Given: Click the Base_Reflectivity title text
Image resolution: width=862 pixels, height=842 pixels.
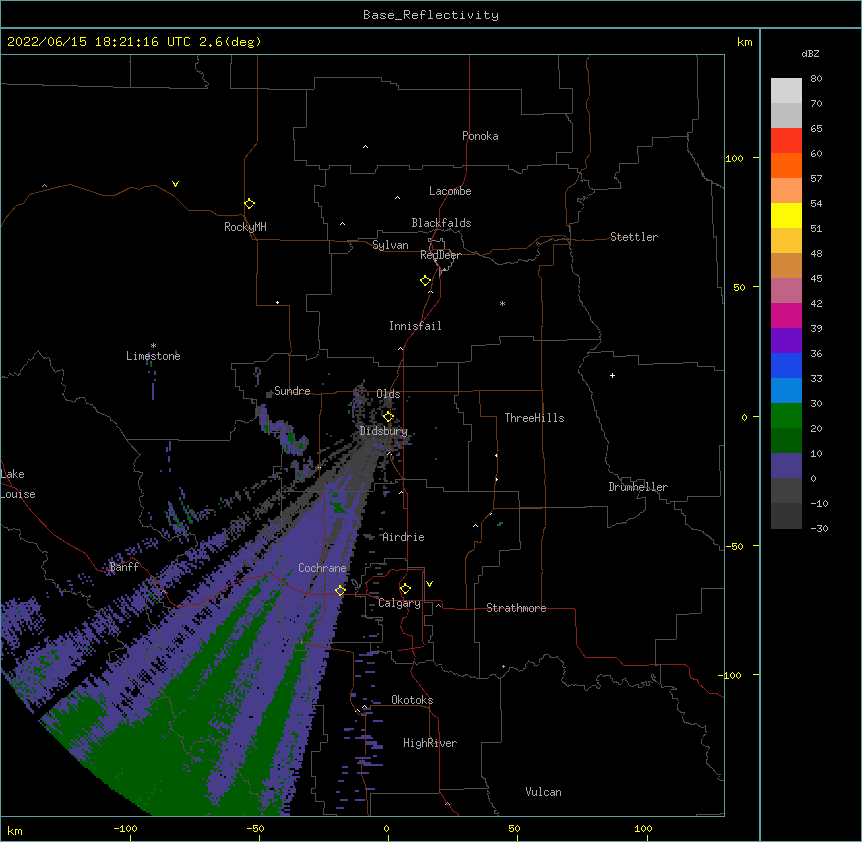Looking at the screenshot, I should pos(431,15).
